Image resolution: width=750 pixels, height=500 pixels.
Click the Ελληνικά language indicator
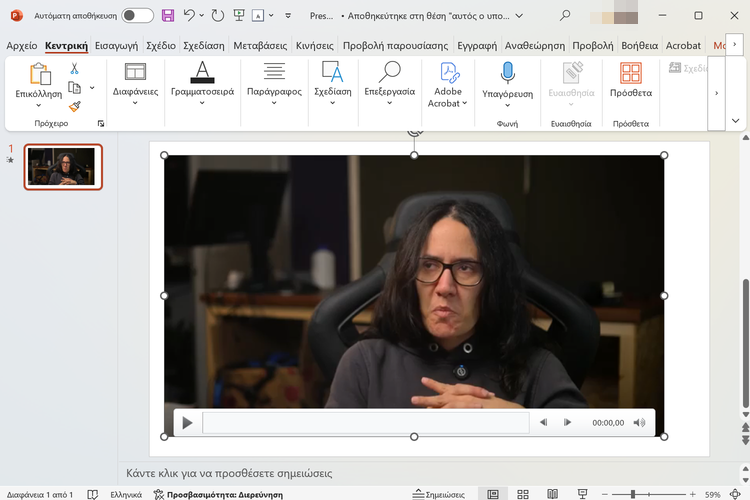click(x=126, y=494)
